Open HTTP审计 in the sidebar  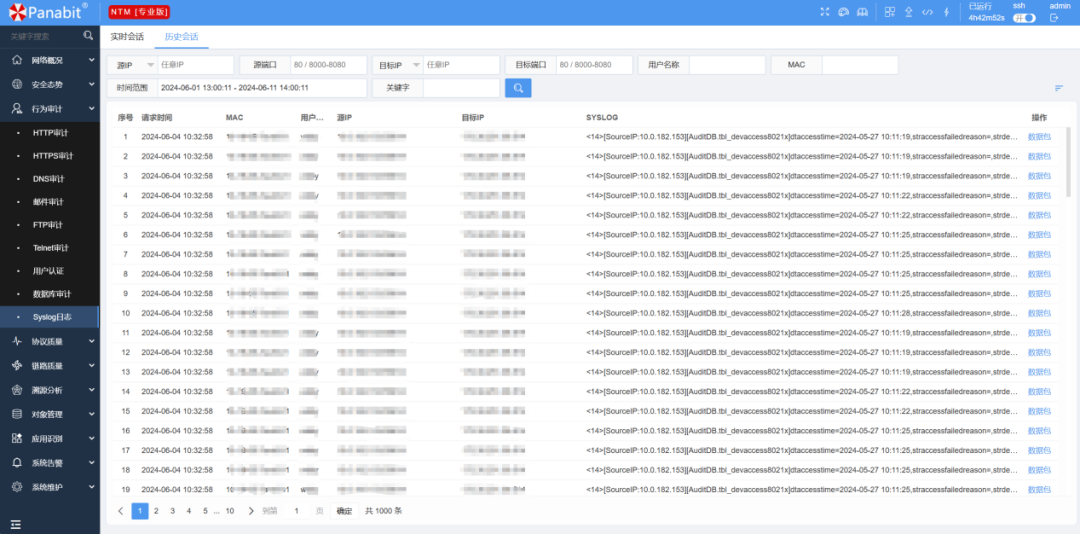tap(50, 132)
